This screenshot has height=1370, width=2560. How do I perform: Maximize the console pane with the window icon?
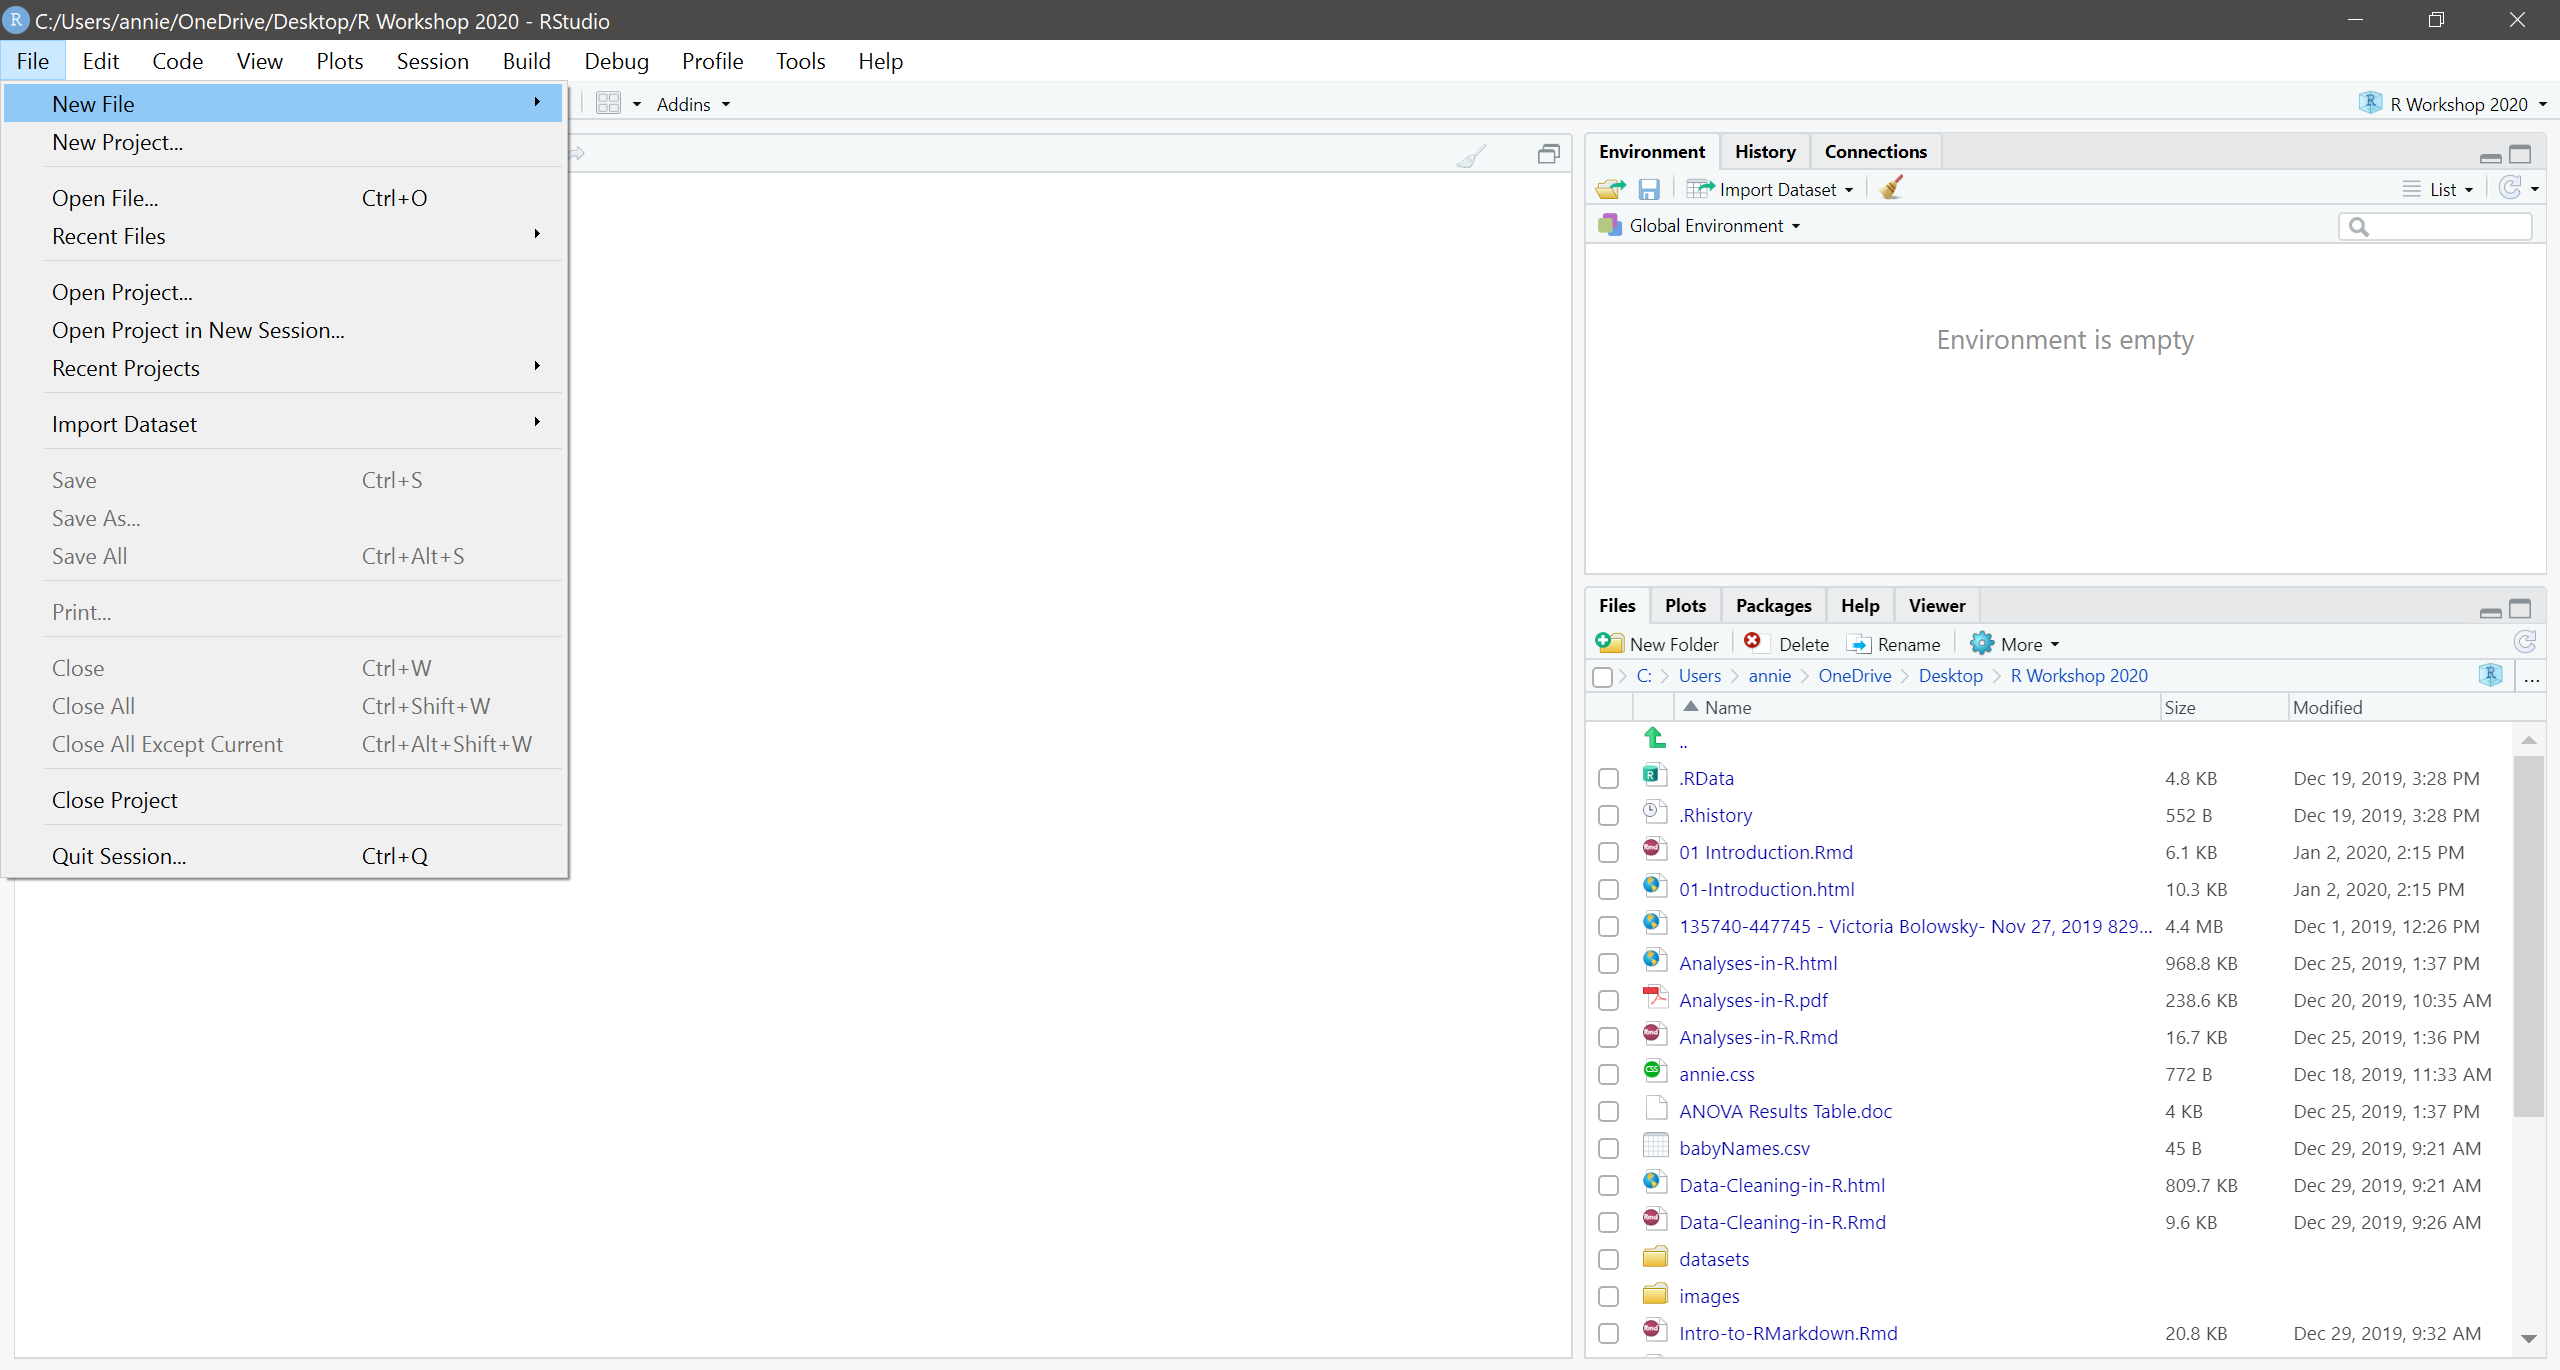1548,154
